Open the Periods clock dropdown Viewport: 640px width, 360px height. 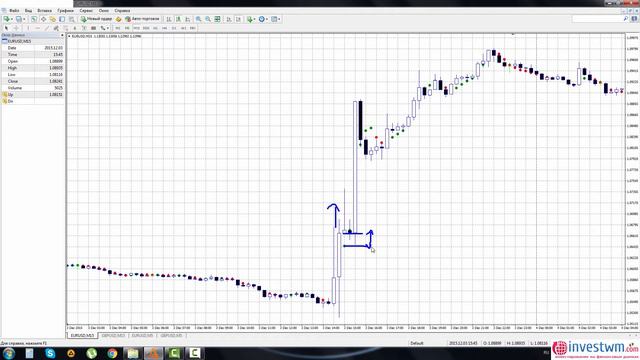tap(263, 19)
